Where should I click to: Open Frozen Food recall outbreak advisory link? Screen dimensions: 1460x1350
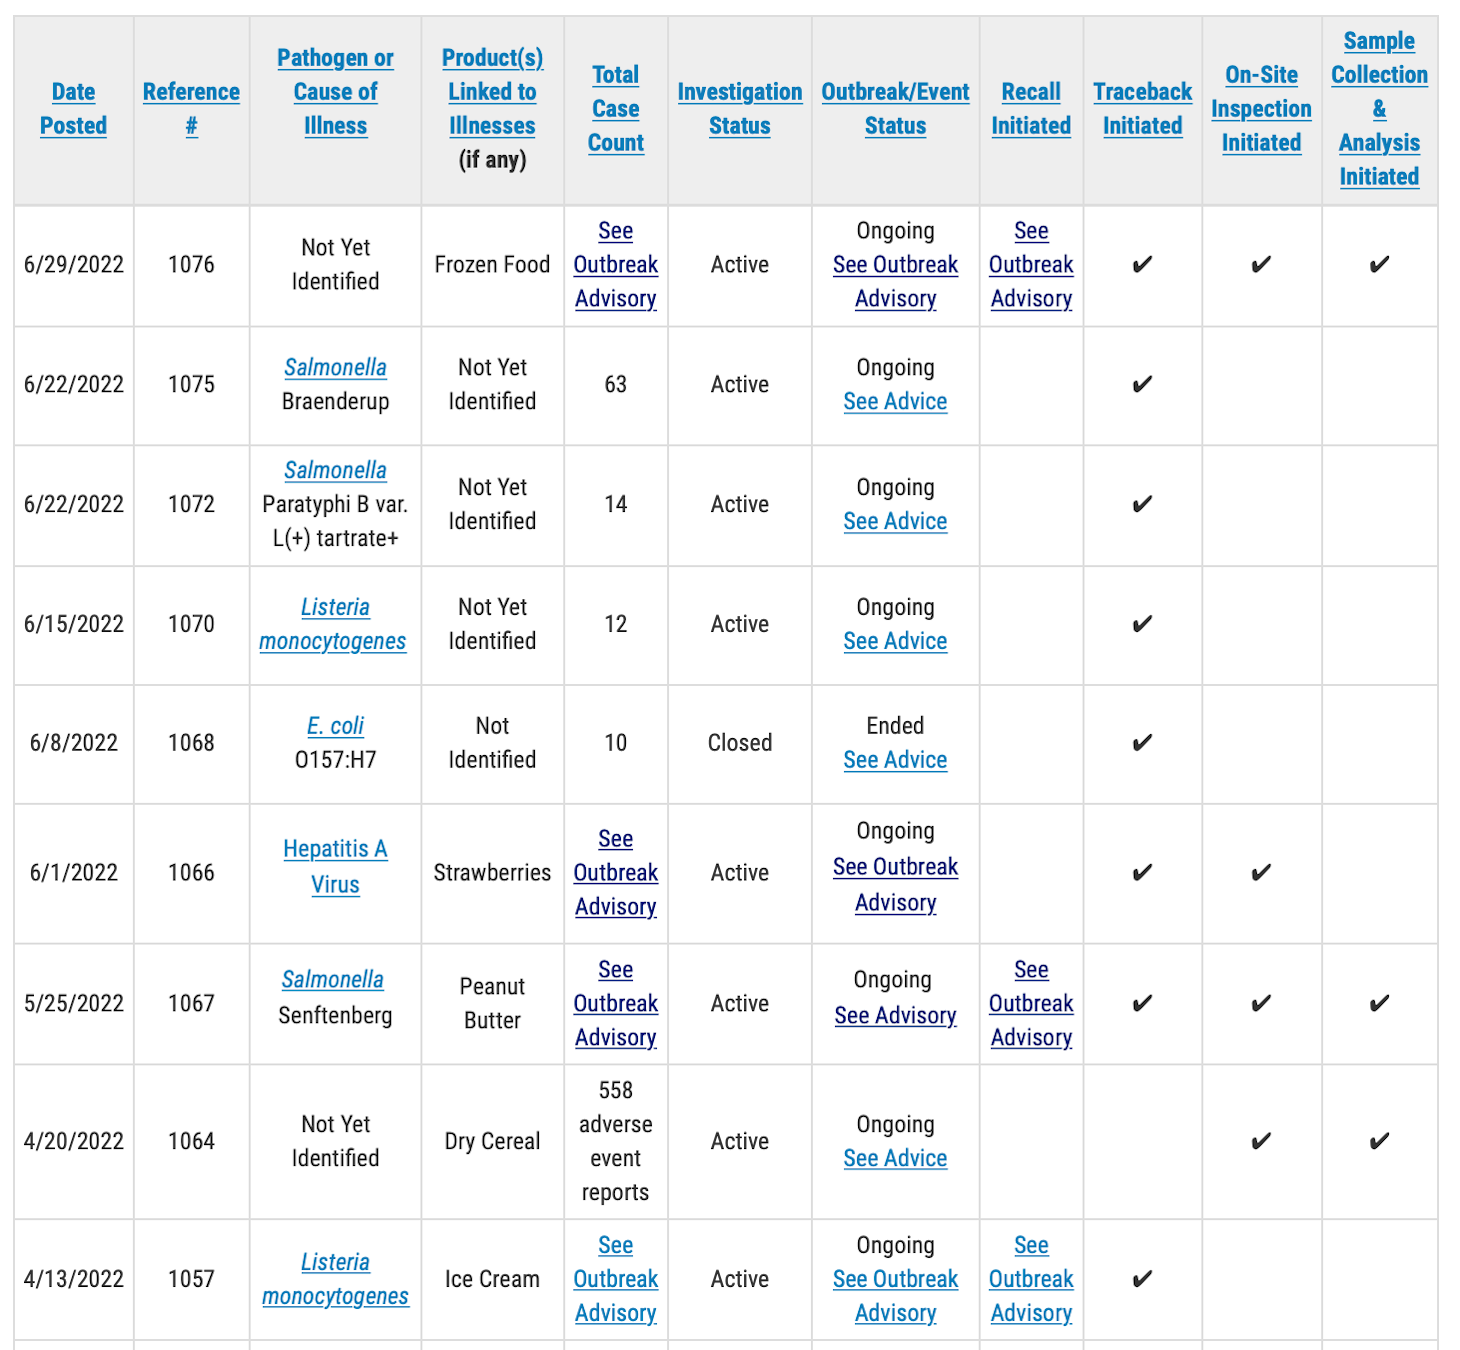tap(1031, 264)
